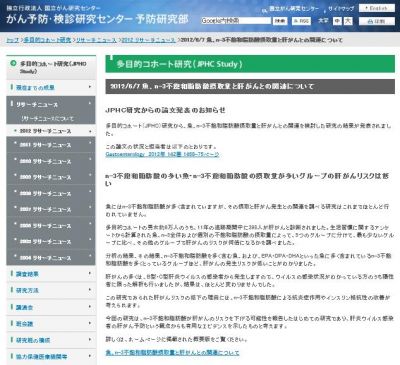This screenshot has width=400, height=365.
Task: Click the green circle icon beside 多目的コホート研究
Action: pyautogui.click(x=13, y=63)
